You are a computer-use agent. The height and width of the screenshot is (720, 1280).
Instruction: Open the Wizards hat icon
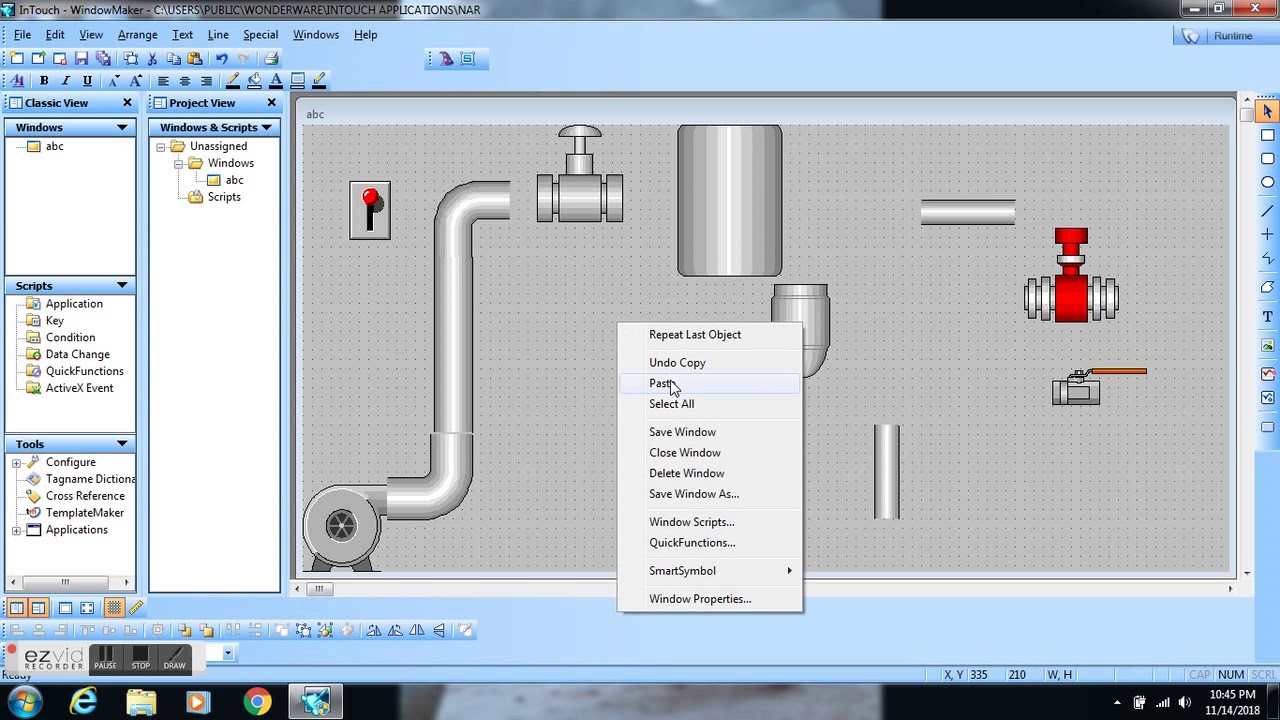click(446, 59)
